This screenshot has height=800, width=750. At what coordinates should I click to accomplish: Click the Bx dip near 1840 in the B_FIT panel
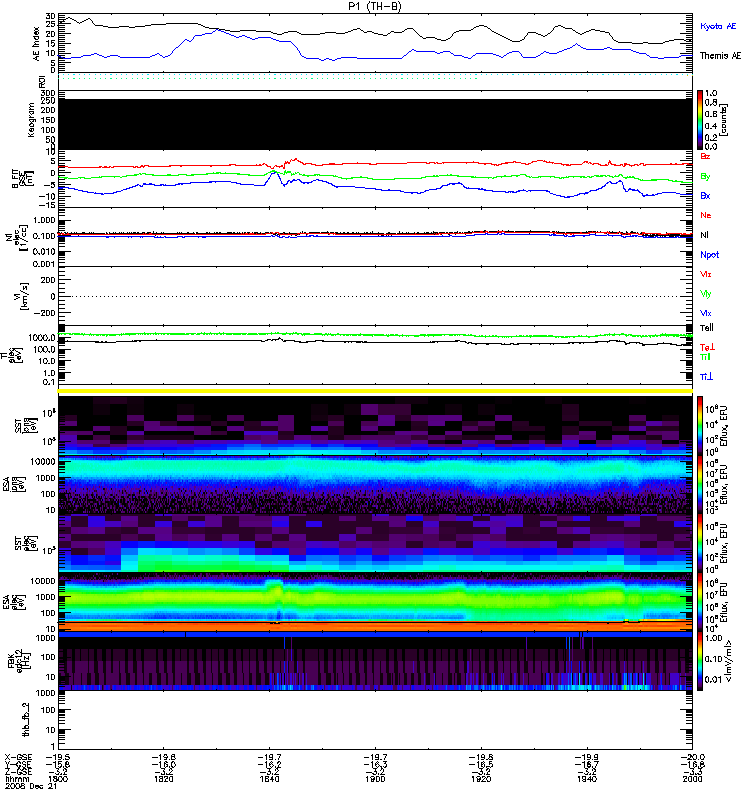click(x=282, y=185)
